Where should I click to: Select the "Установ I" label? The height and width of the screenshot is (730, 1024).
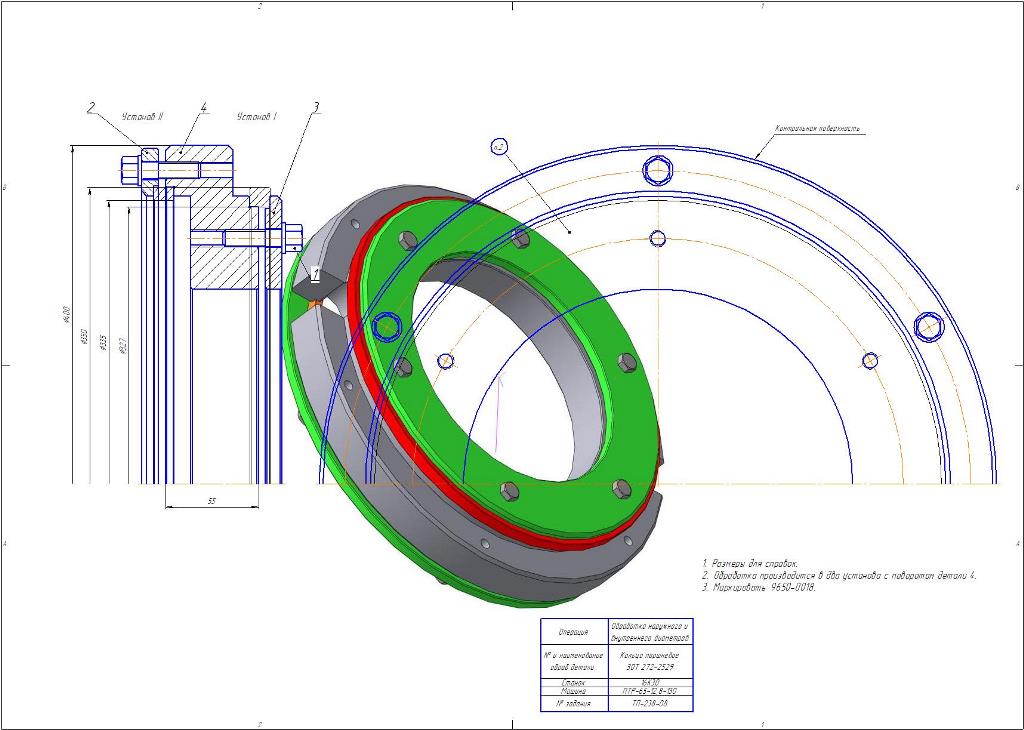pyautogui.click(x=257, y=116)
